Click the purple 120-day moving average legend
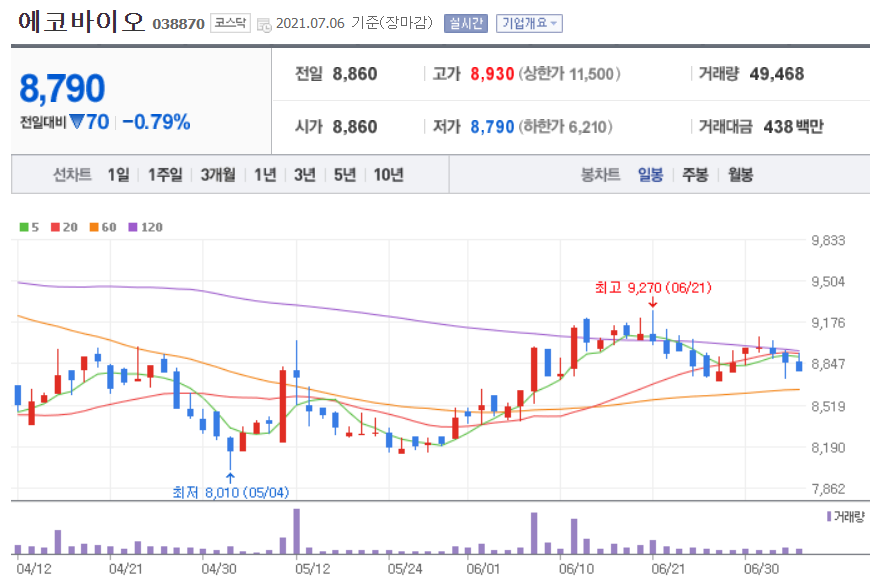 [x=145, y=227]
